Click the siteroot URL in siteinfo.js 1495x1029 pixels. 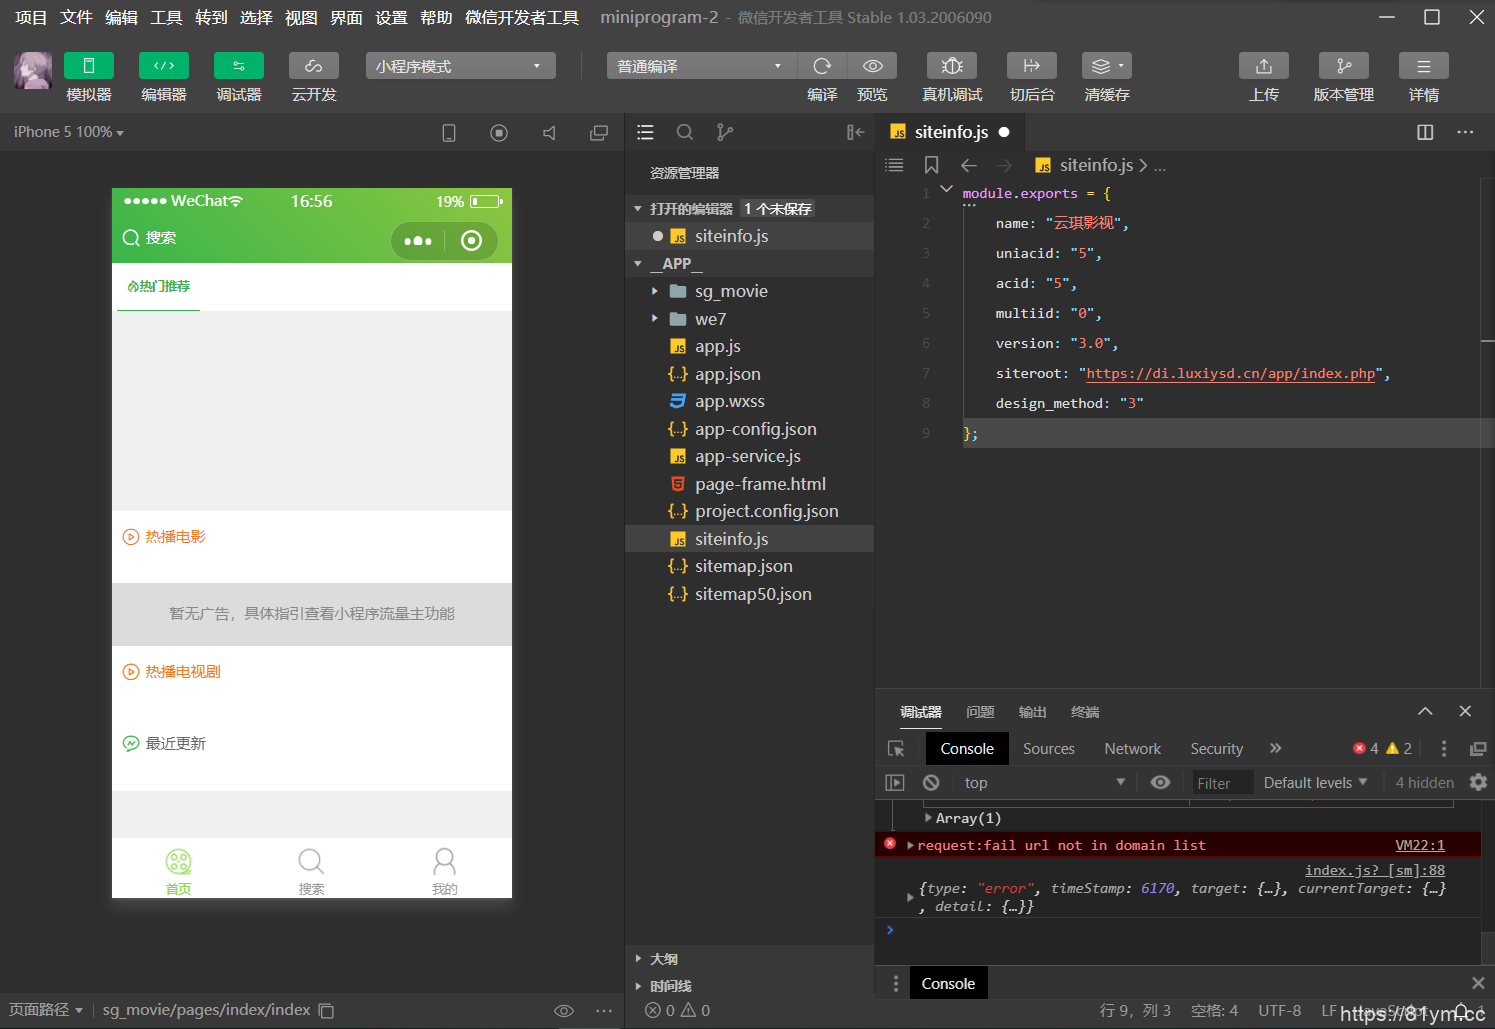click(1231, 373)
